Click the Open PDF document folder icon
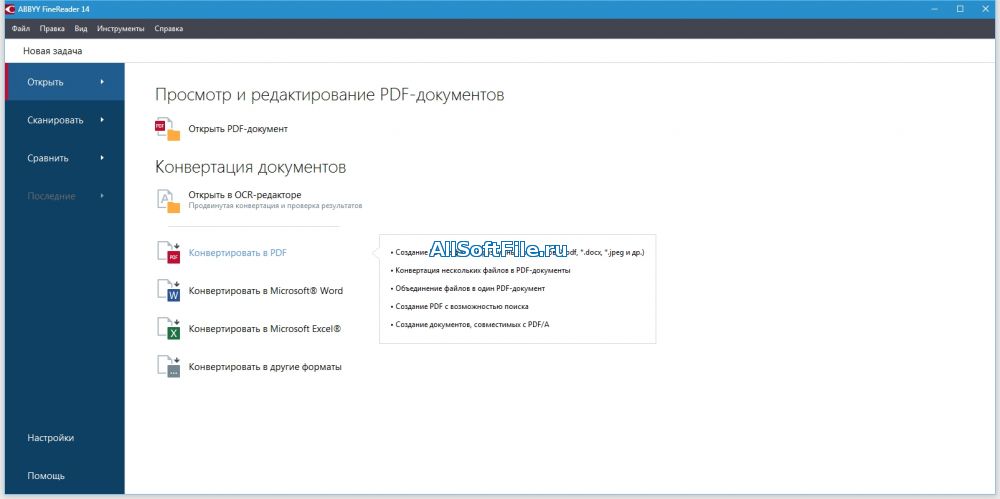The height and width of the screenshot is (499, 1000). pos(168,129)
